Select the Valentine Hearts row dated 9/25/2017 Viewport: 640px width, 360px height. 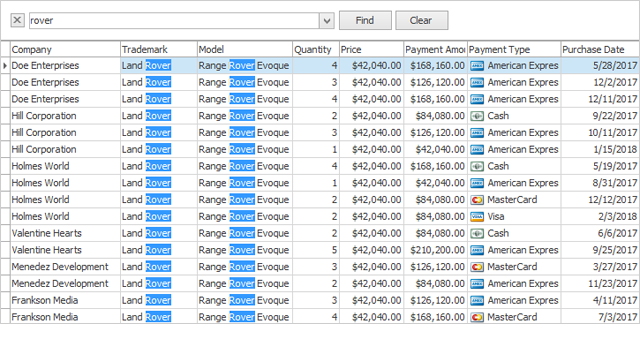320,250
